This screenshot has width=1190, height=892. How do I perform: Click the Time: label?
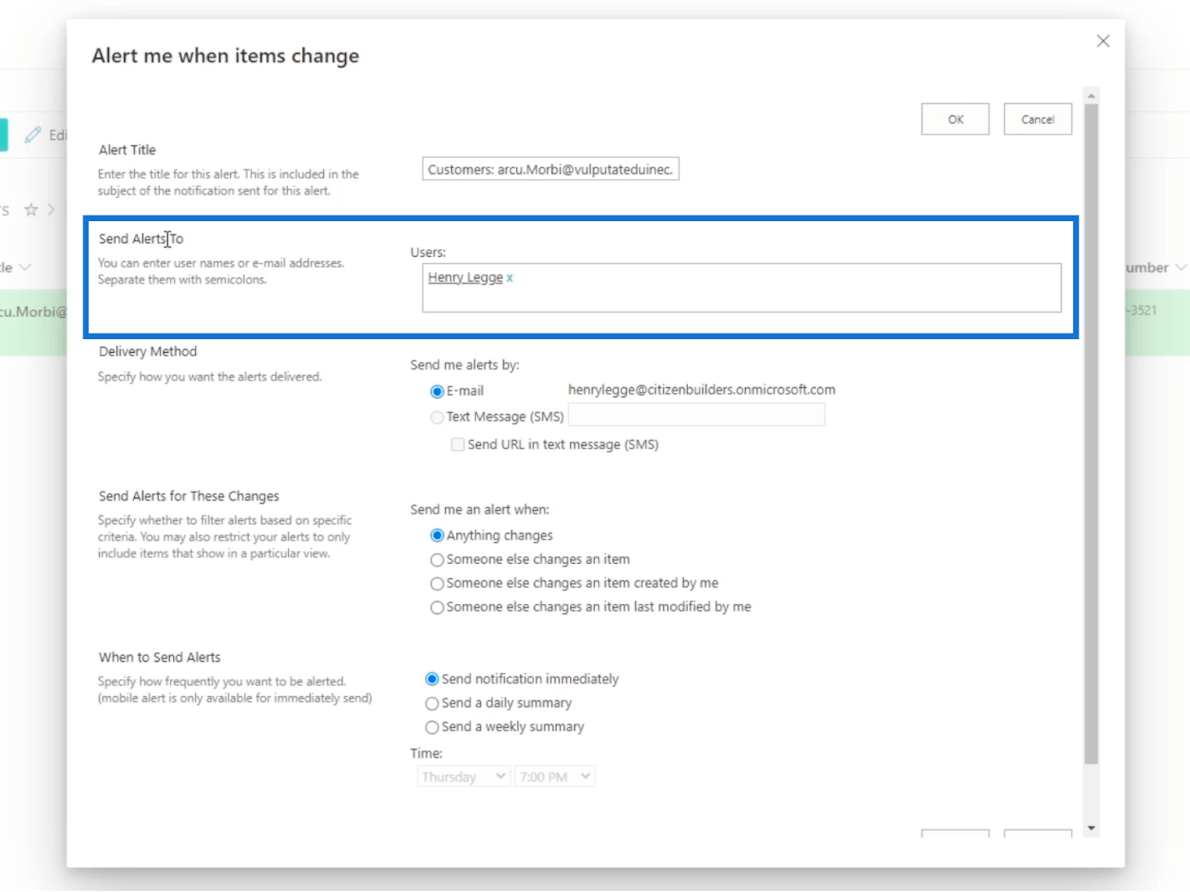click(x=427, y=753)
